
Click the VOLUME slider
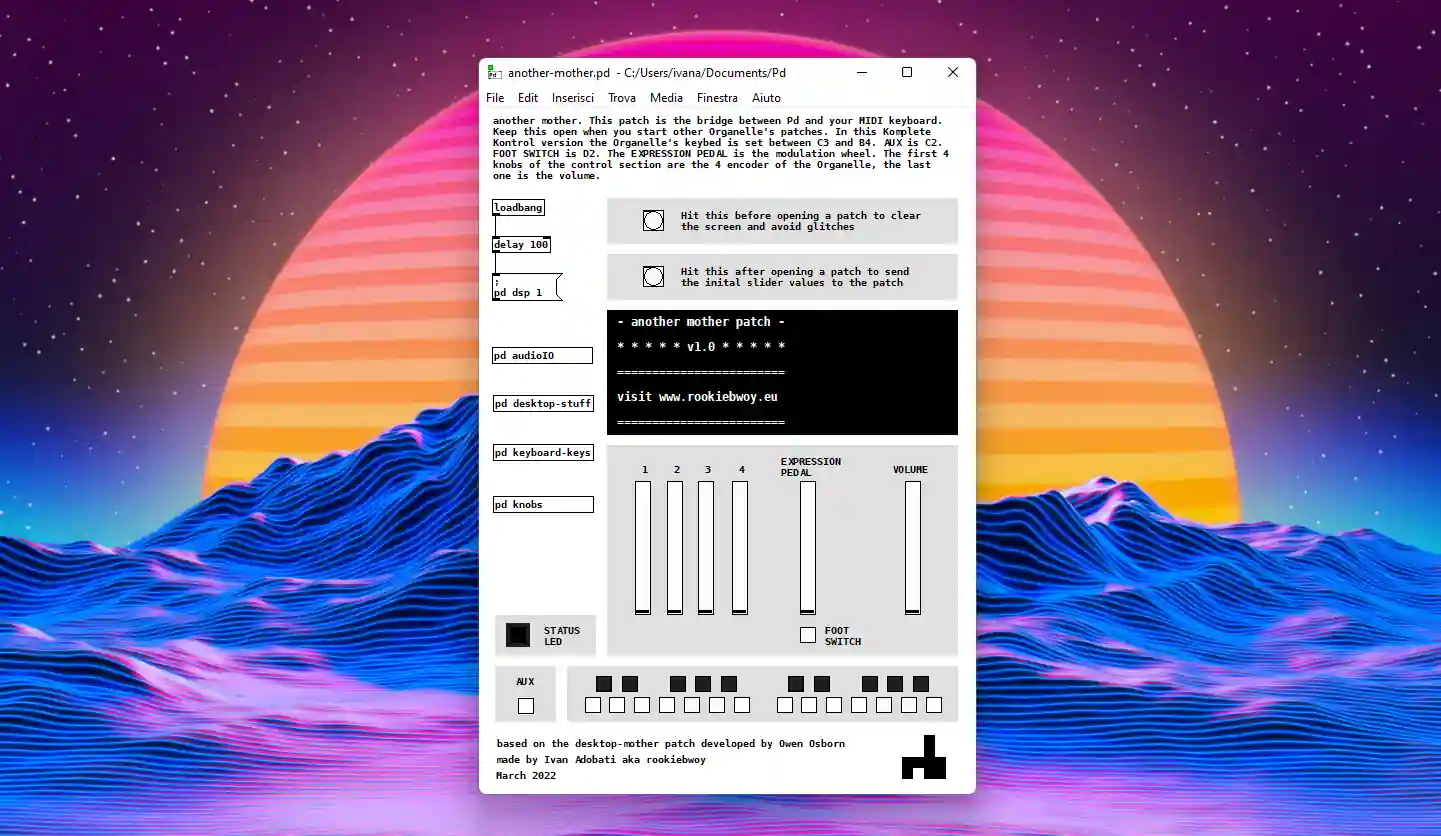(913, 547)
